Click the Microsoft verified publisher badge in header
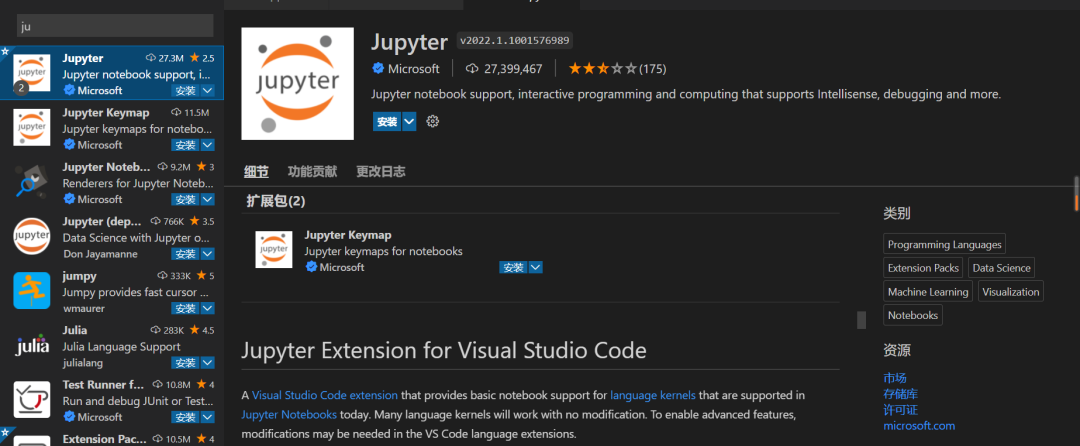 (x=377, y=68)
